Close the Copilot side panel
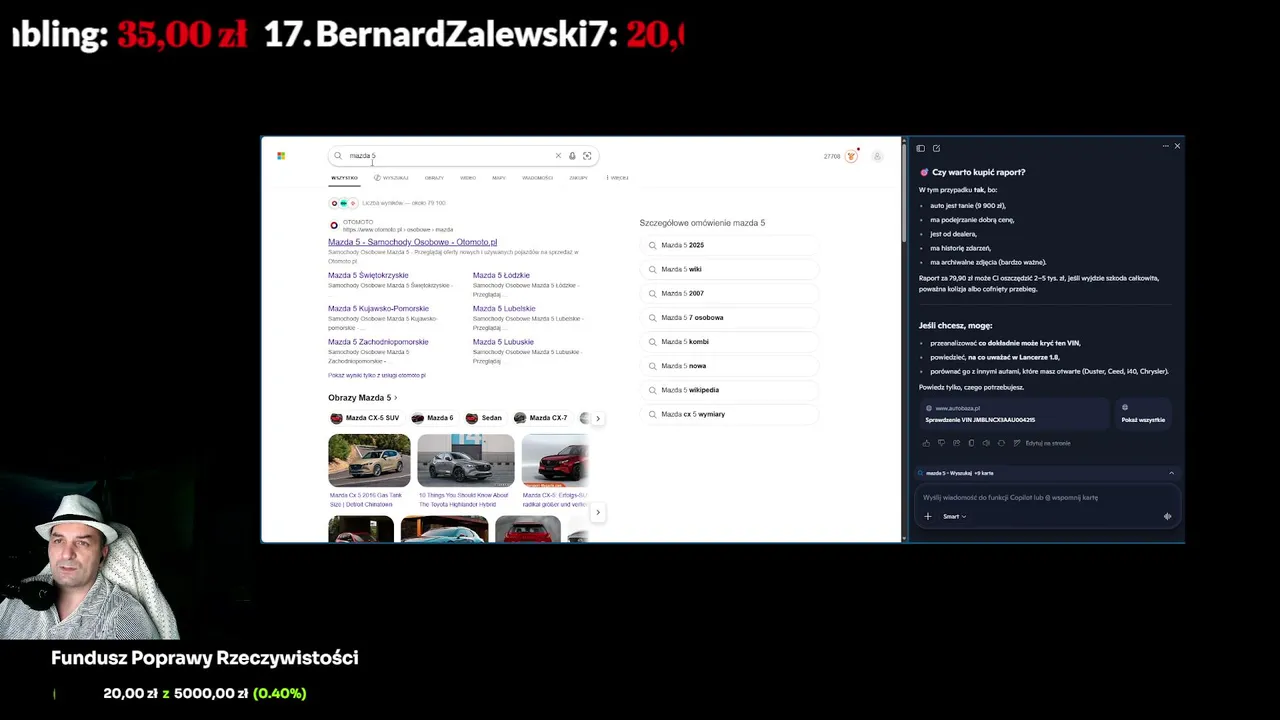This screenshot has width=1280, height=720. click(x=1177, y=146)
